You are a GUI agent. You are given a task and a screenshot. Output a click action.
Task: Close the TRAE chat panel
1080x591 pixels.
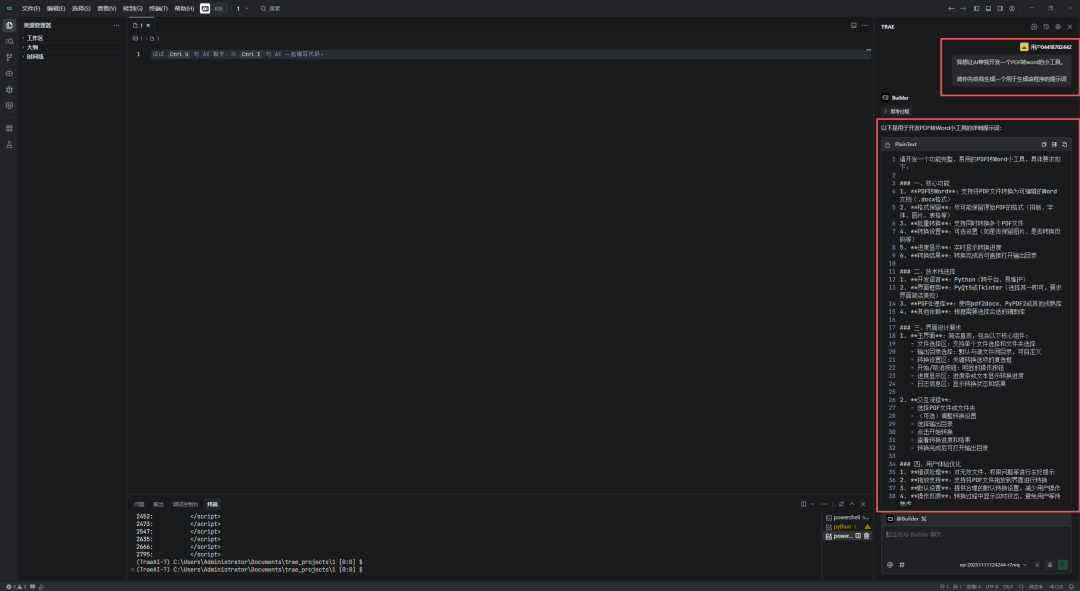tap(1070, 27)
